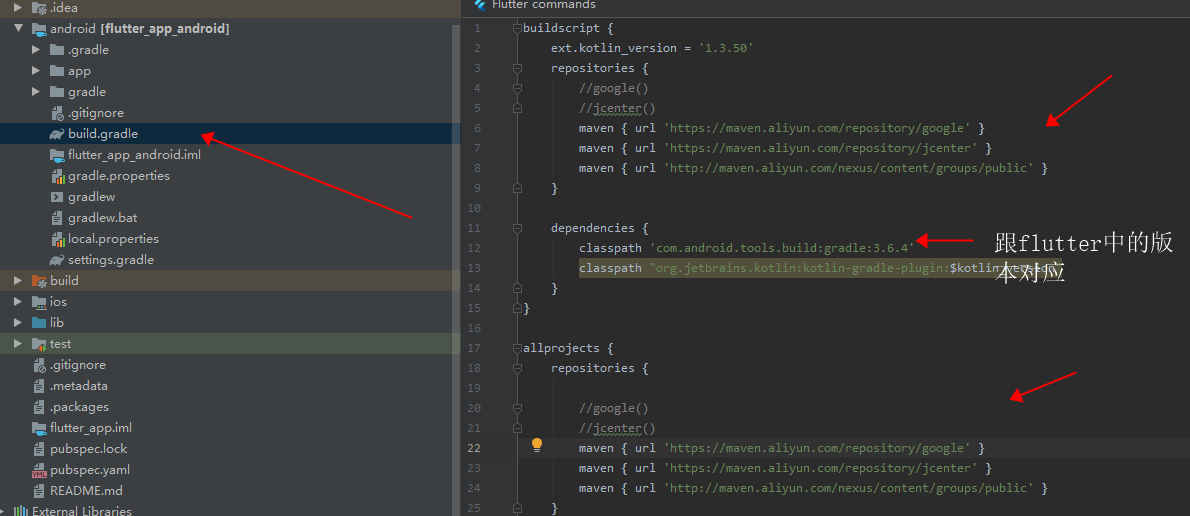Click the yellow lightbulb intention icon

537,445
